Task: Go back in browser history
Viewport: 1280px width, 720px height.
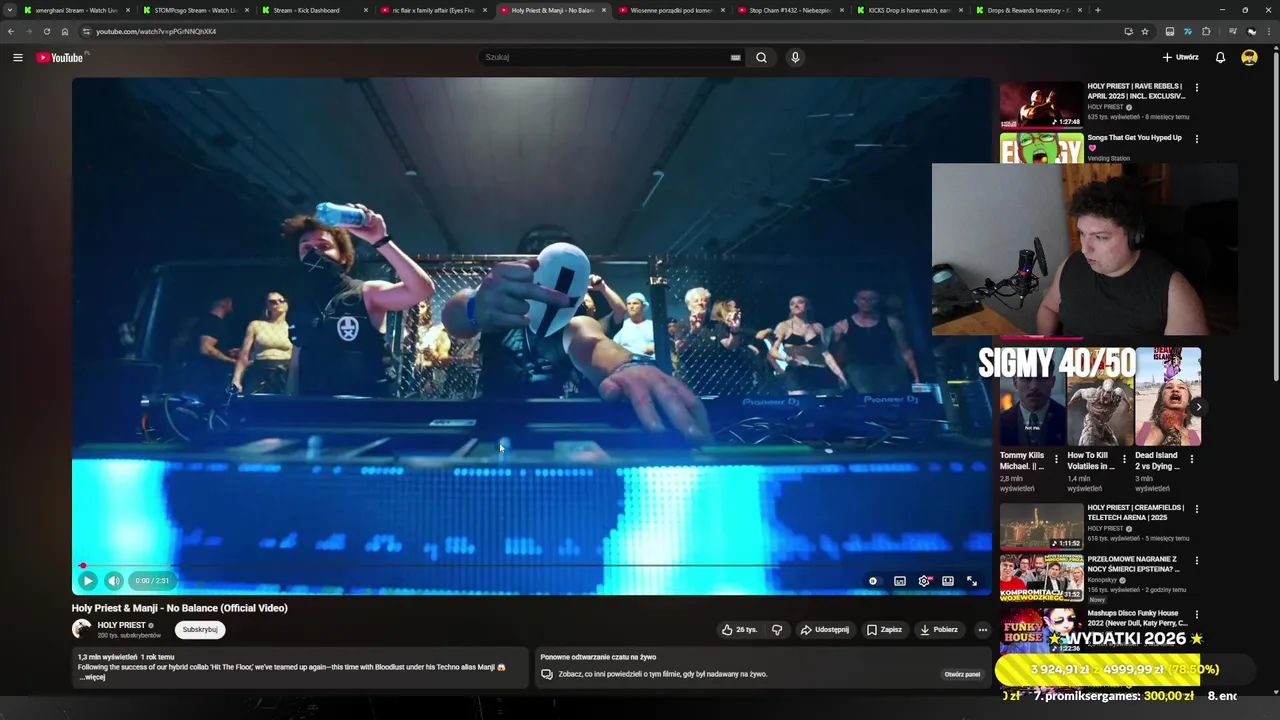Action: tap(11, 31)
